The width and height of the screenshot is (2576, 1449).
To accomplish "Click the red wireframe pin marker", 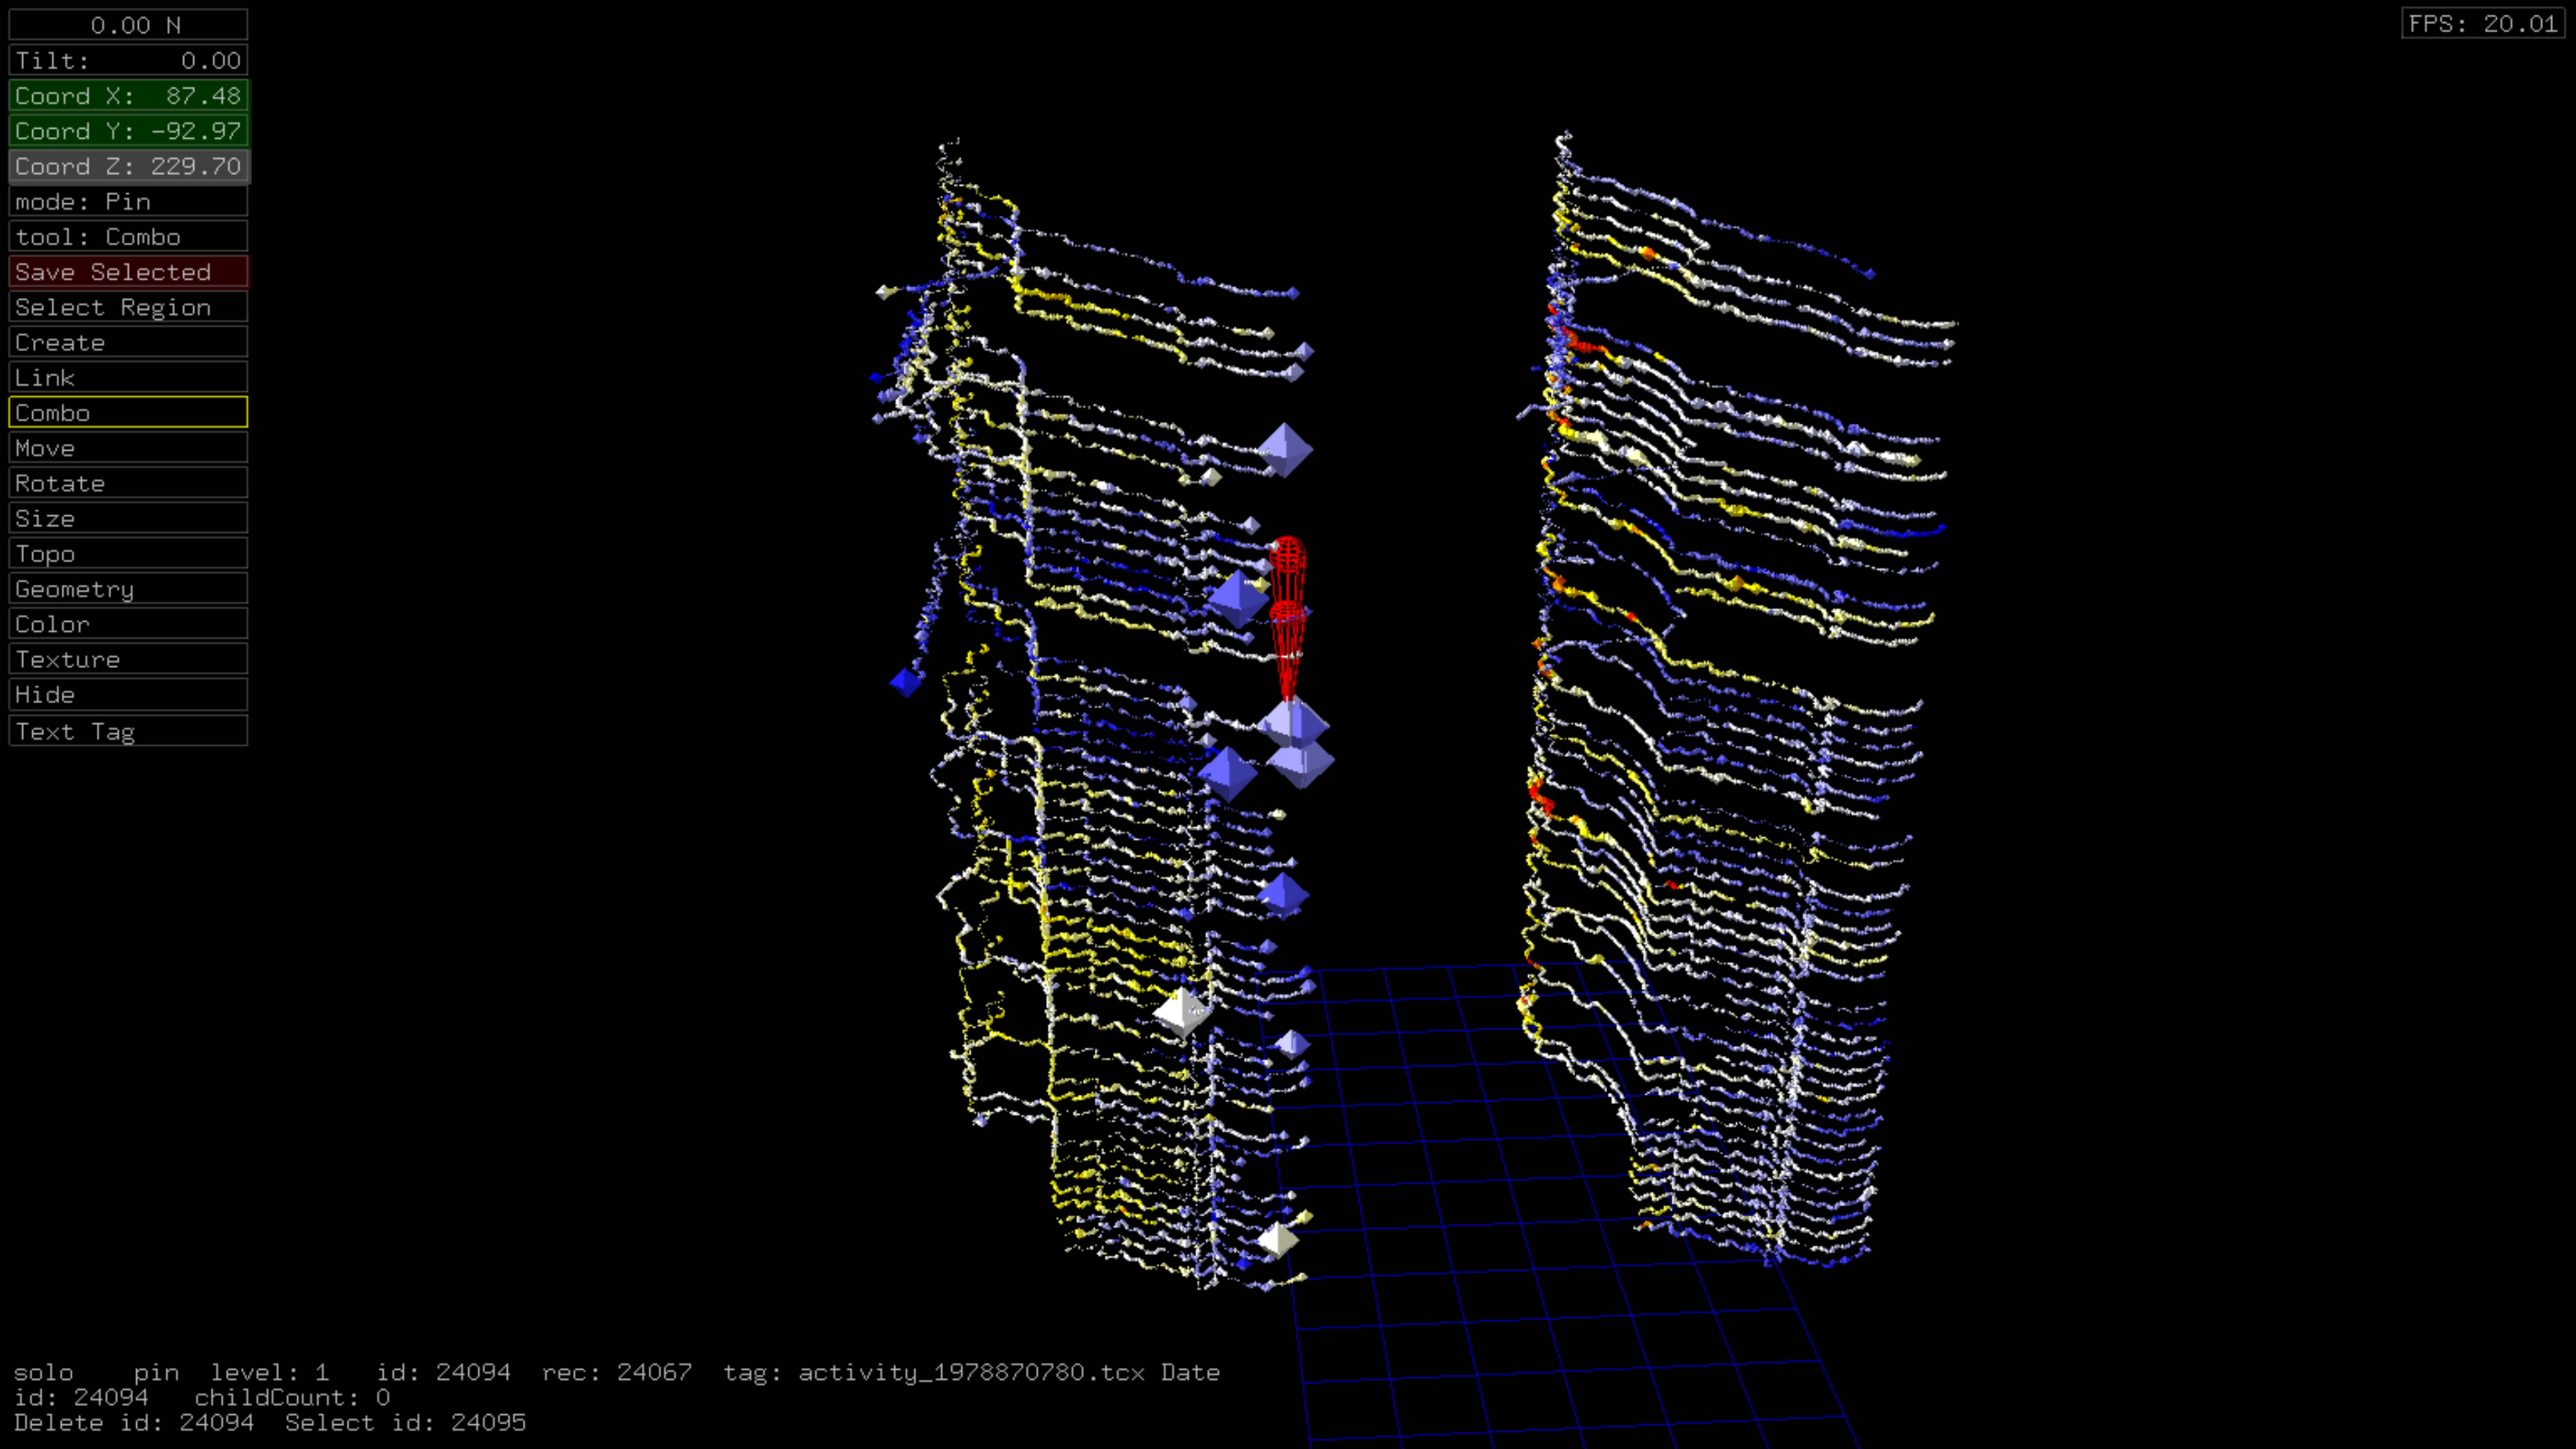I will click(x=1287, y=615).
